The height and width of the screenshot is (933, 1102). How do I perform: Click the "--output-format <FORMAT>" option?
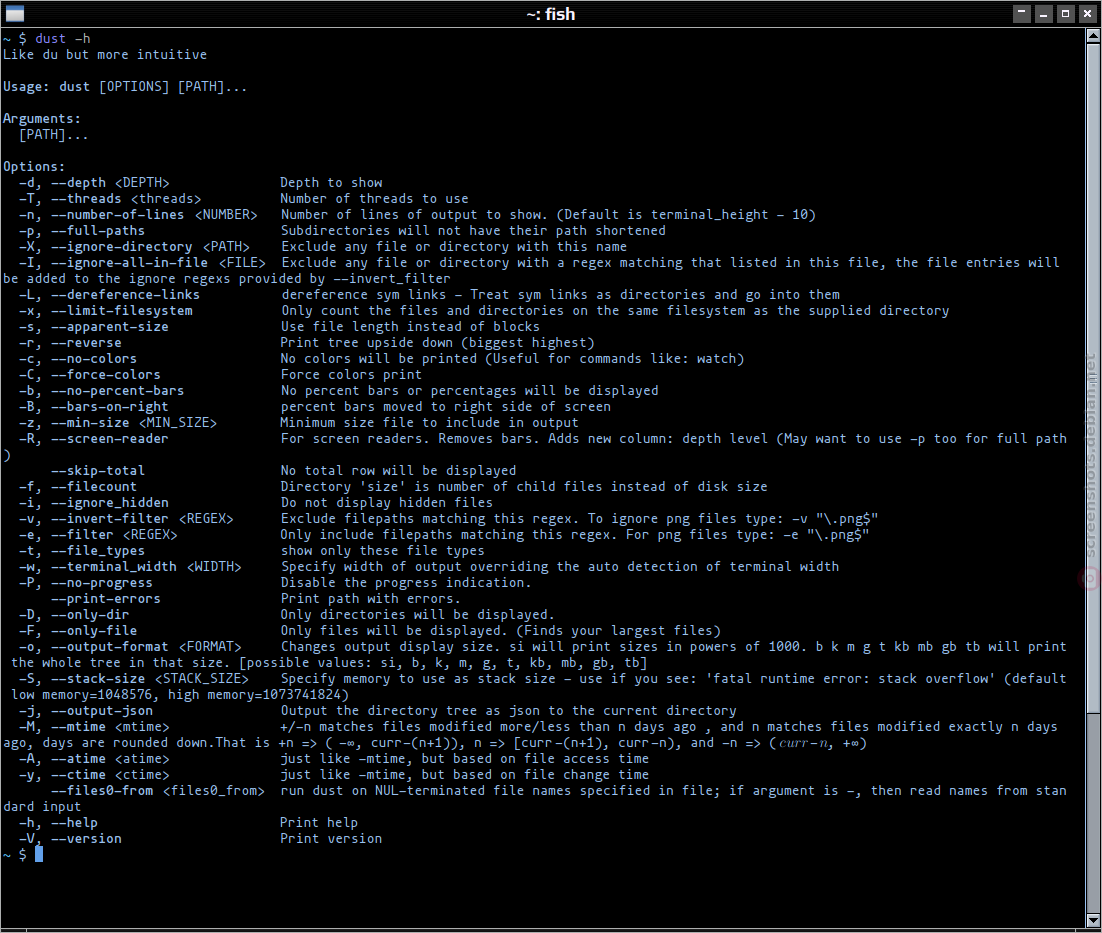pyautogui.click(x=145, y=647)
